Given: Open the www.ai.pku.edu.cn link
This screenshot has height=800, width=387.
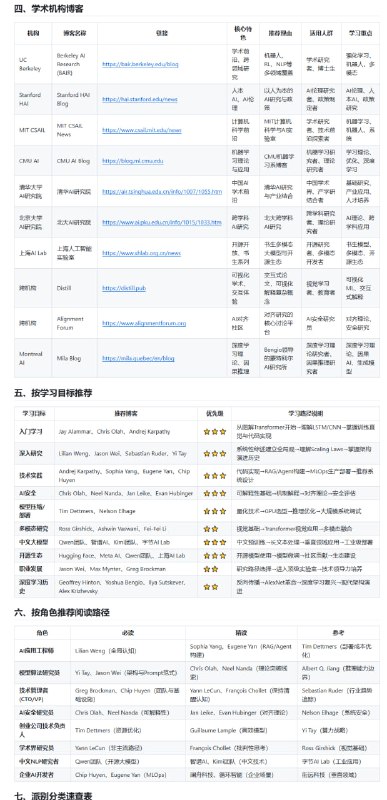Looking at the screenshot, I should tap(162, 222).
